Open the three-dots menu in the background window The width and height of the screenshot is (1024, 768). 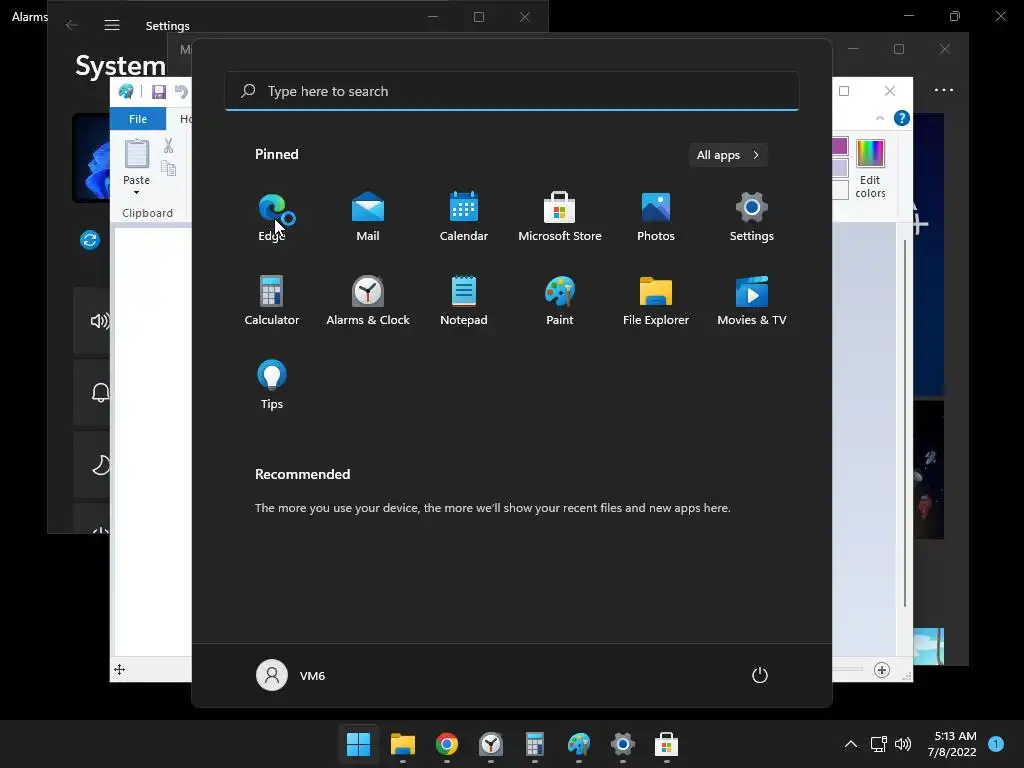click(x=944, y=90)
